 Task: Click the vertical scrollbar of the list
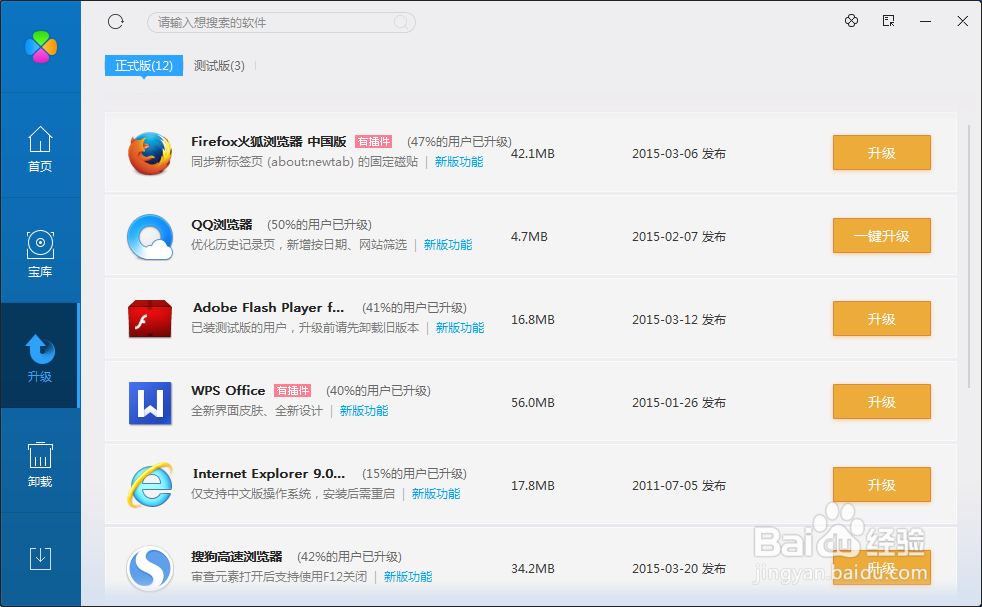tap(969, 257)
